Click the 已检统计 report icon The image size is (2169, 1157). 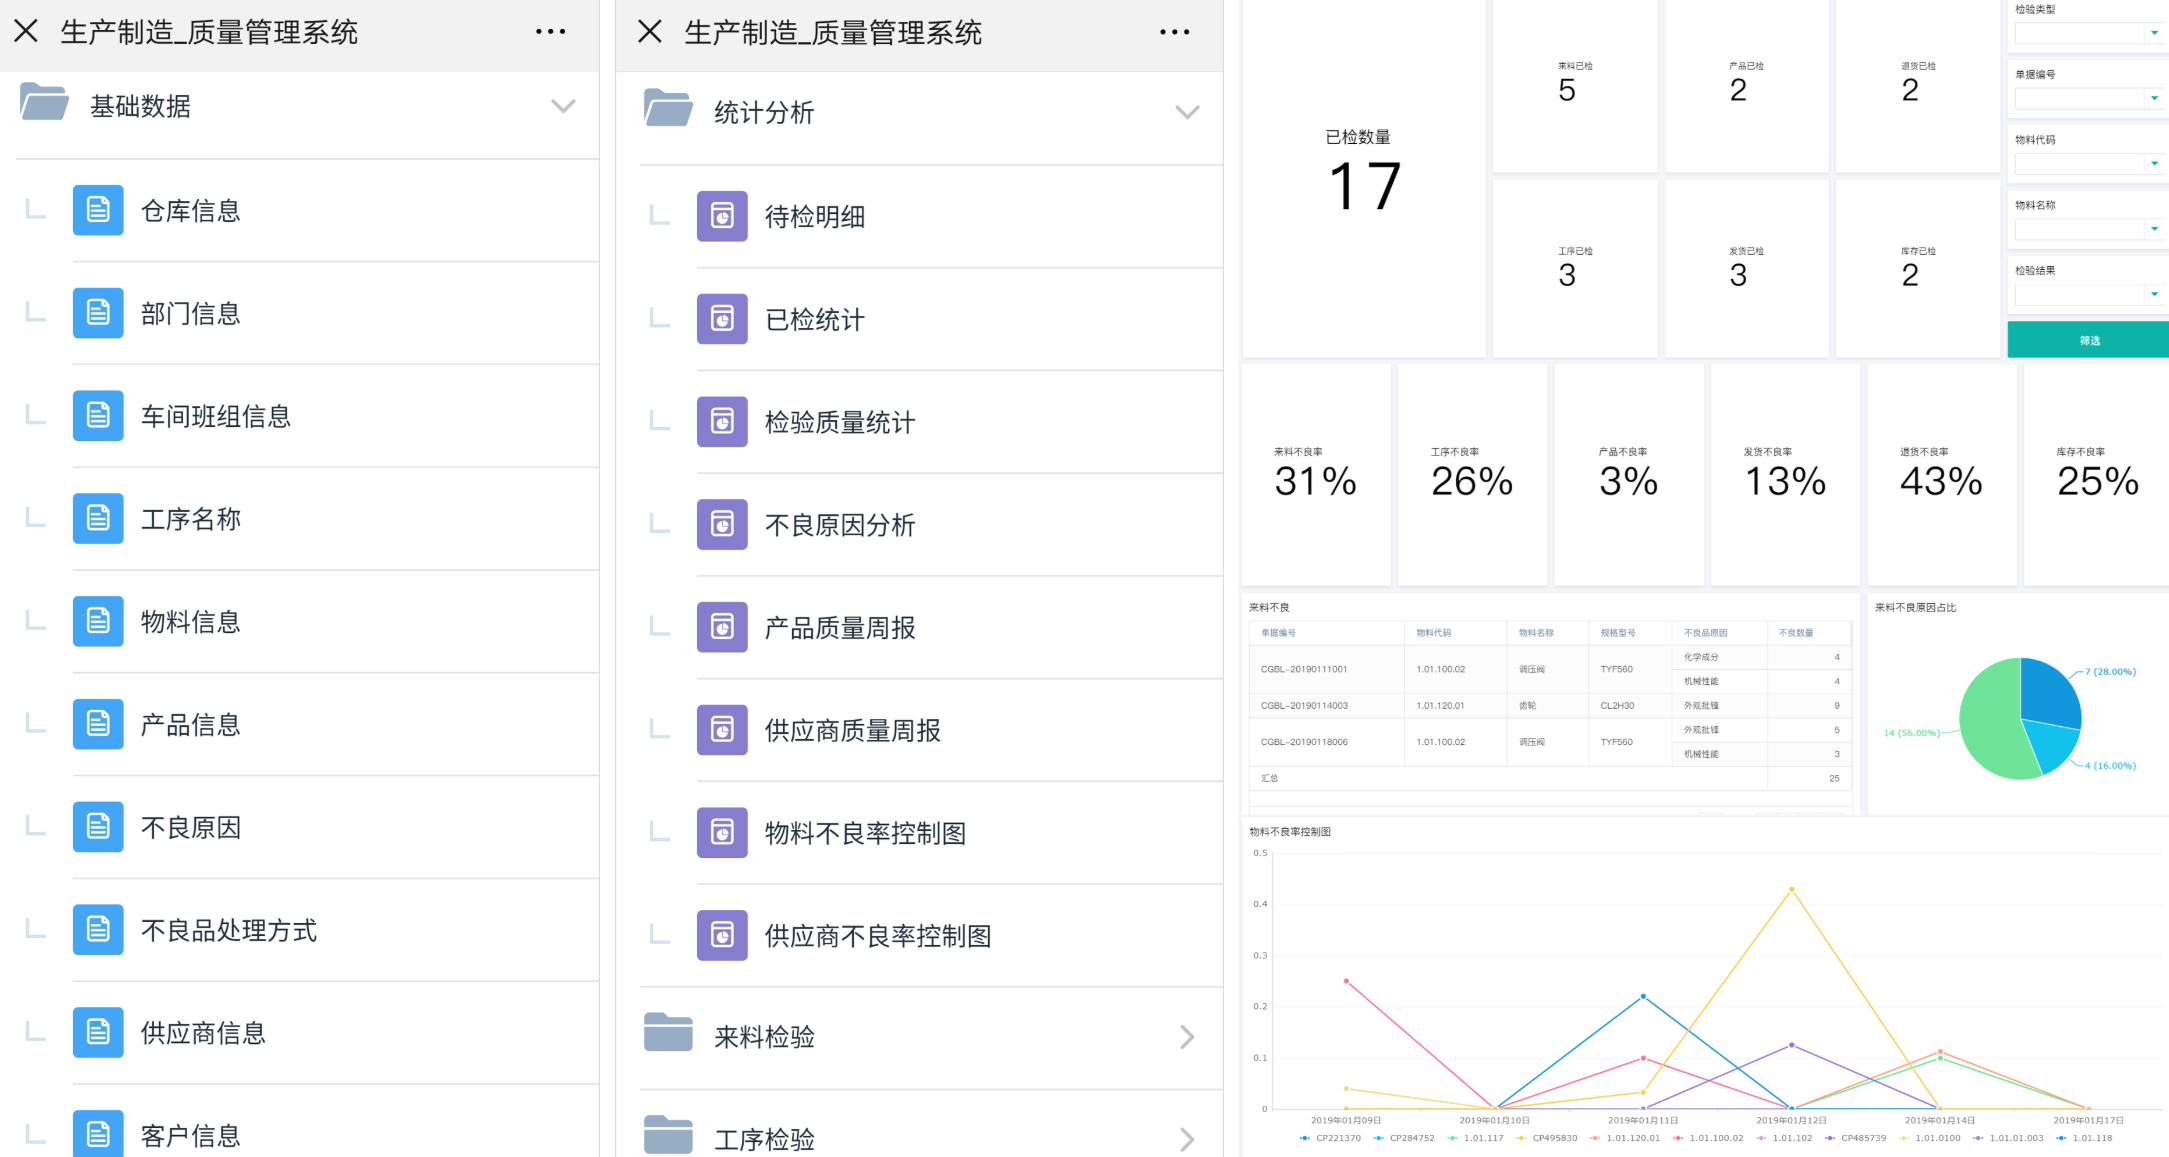coord(722,319)
